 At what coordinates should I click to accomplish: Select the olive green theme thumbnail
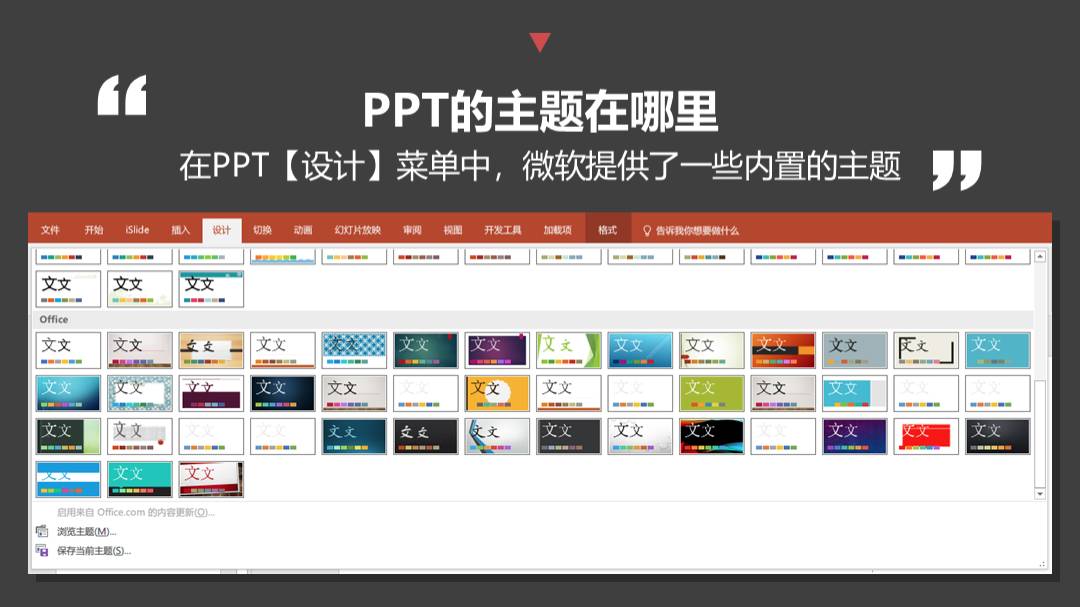click(x=712, y=393)
